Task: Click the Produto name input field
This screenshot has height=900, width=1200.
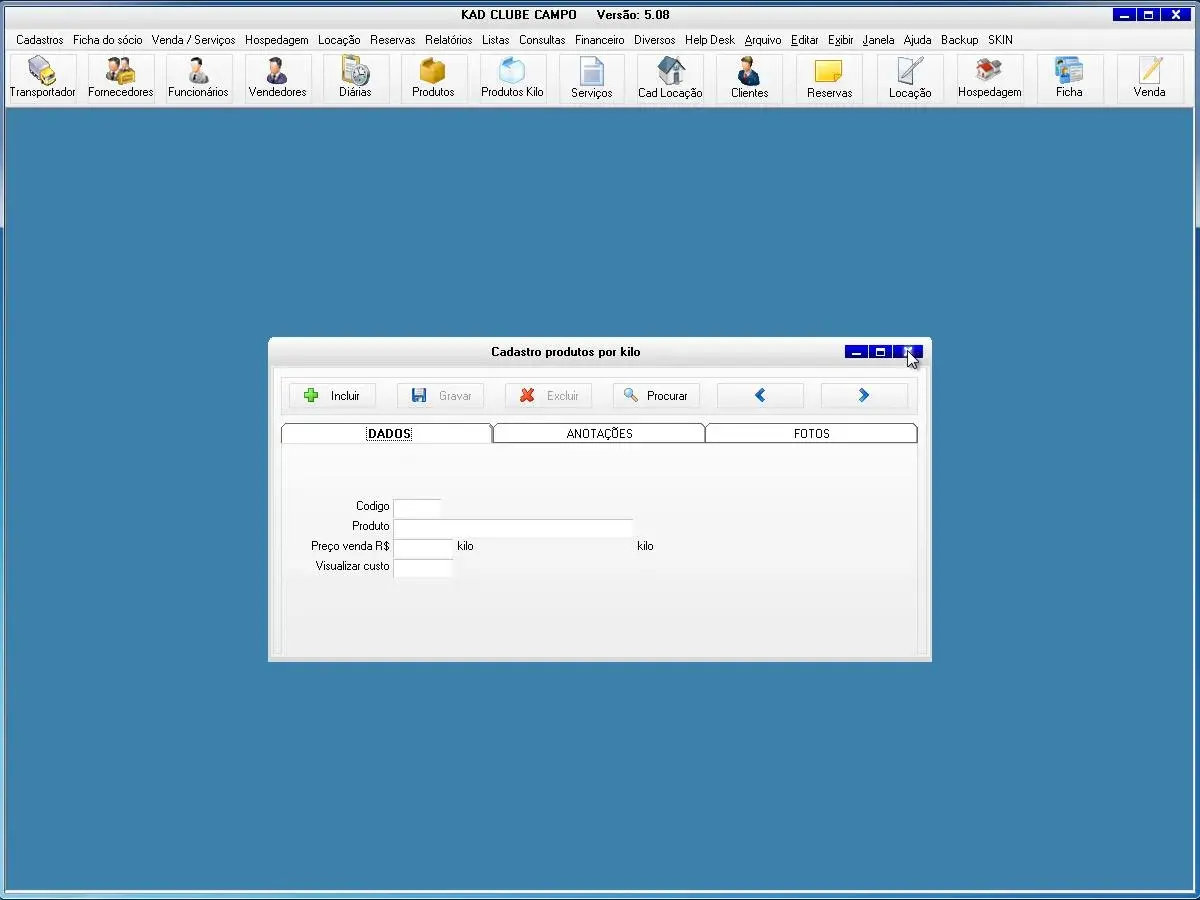Action: click(x=513, y=527)
